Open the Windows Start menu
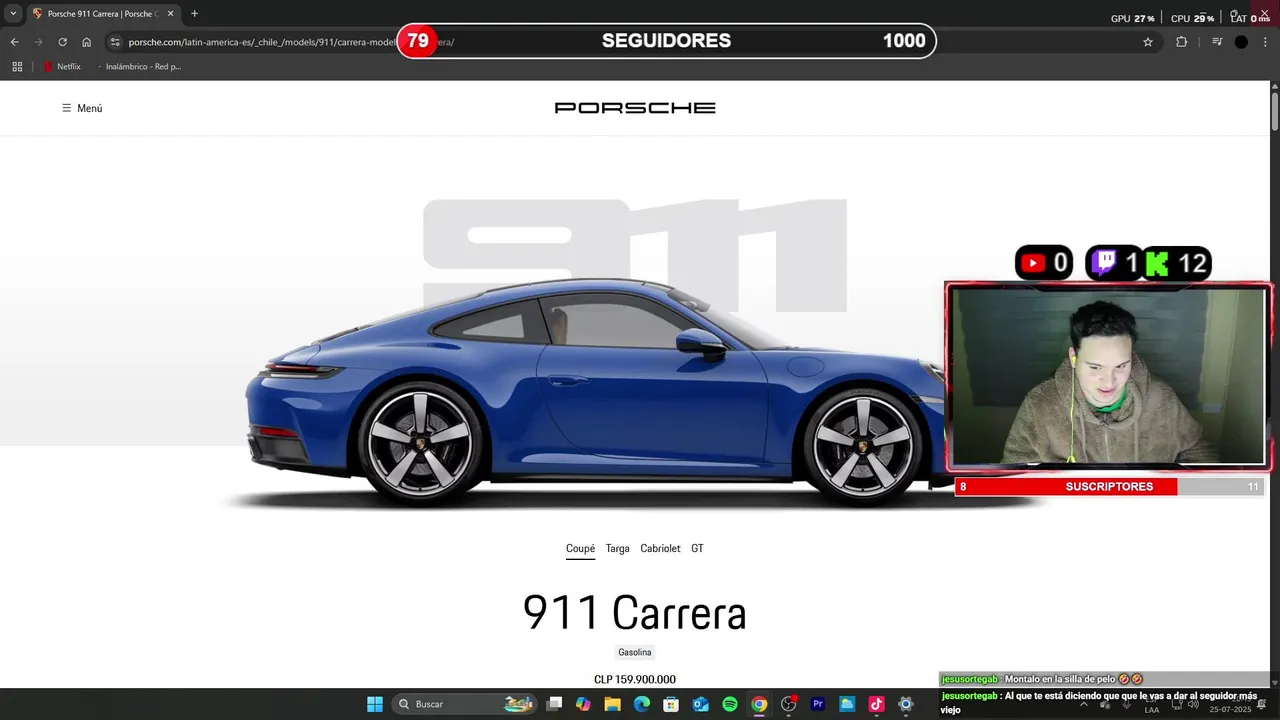This screenshot has width=1280, height=720. 375,704
